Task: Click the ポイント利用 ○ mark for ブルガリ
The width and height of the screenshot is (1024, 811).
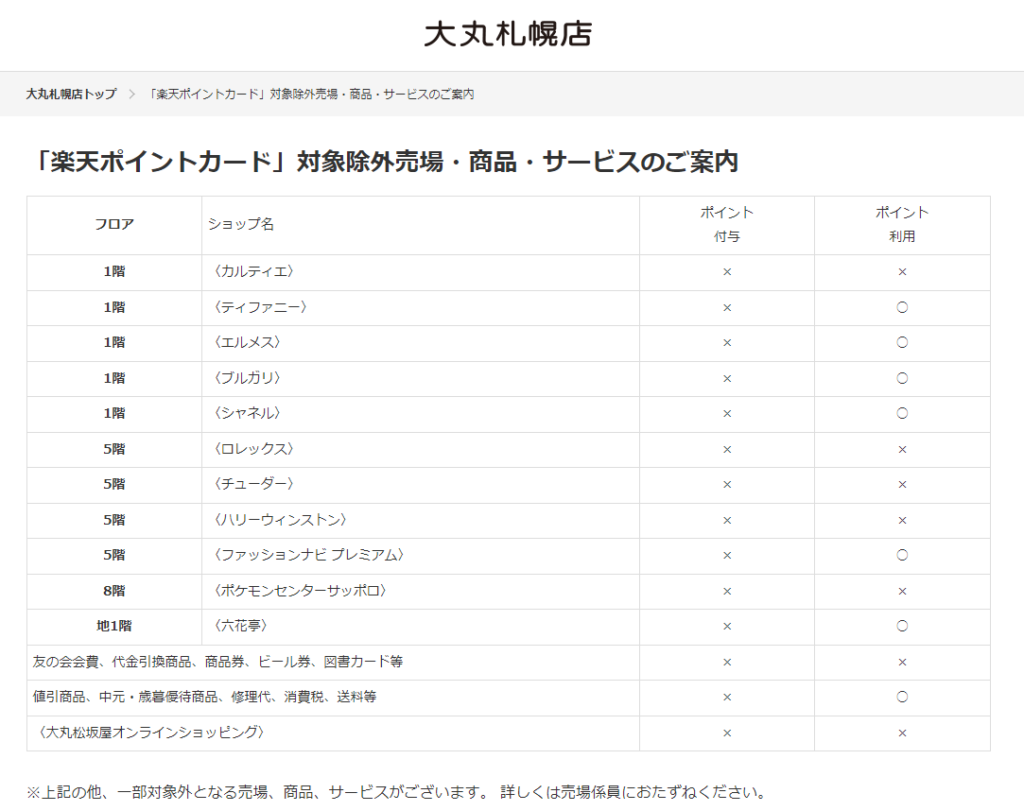Action: pyautogui.click(x=902, y=377)
